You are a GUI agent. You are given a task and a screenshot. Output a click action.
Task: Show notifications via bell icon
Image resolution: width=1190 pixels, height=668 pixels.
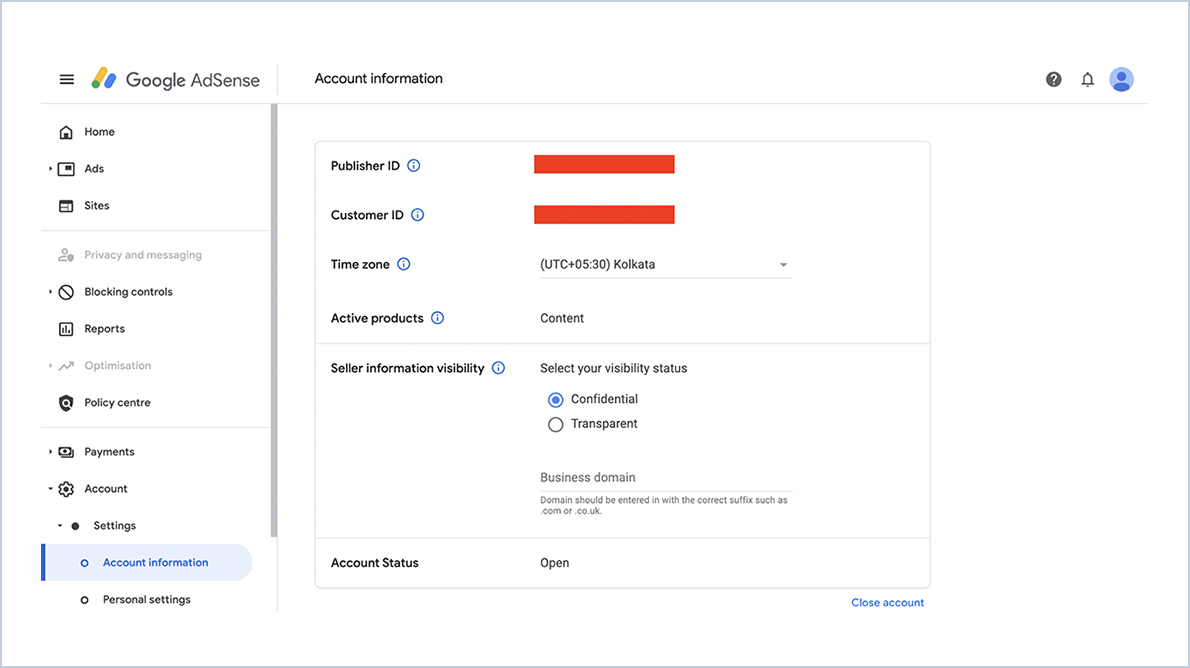pyautogui.click(x=1088, y=79)
